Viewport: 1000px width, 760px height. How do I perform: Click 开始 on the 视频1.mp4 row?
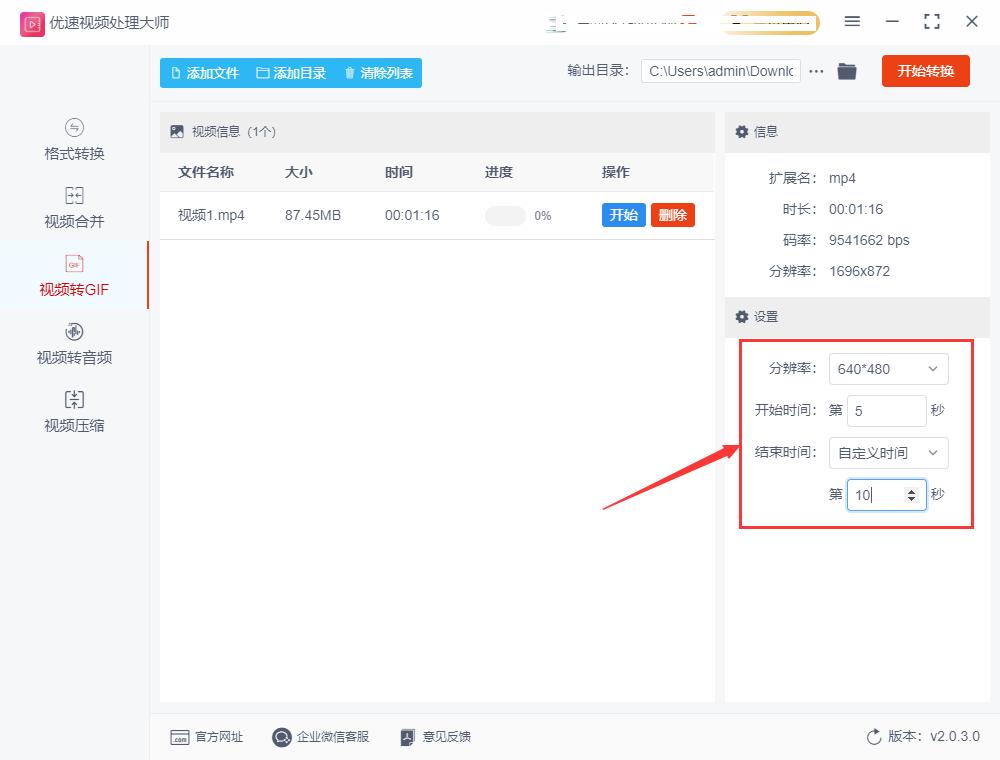pyautogui.click(x=623, y=215)
